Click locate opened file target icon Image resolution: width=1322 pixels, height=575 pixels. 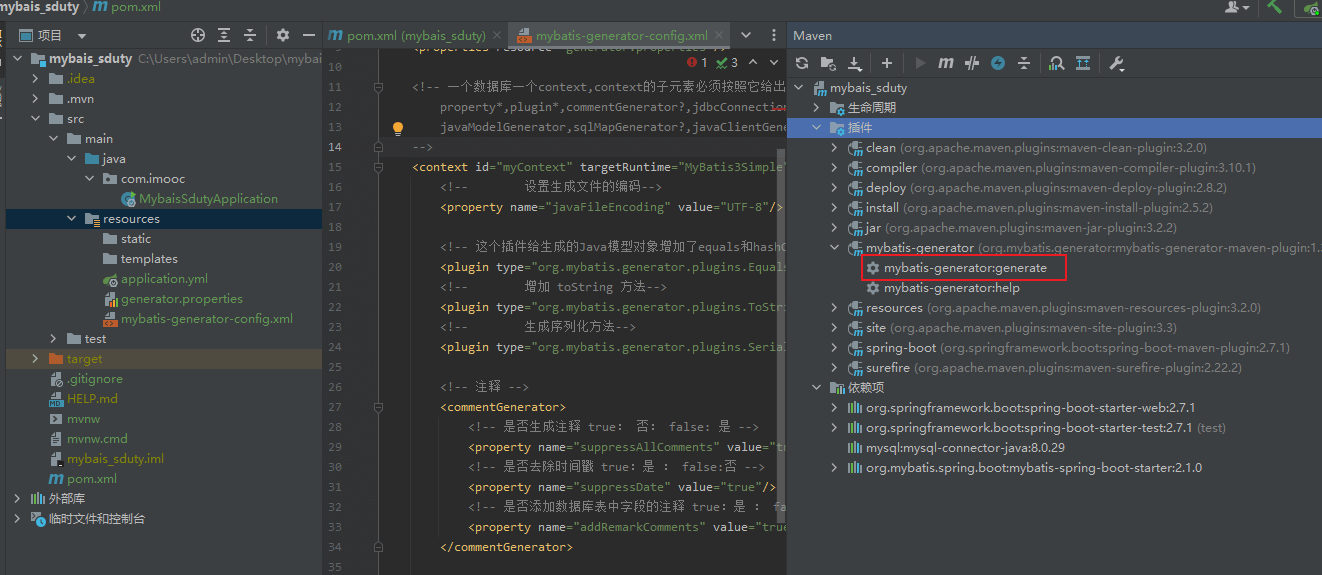point(198,35)
